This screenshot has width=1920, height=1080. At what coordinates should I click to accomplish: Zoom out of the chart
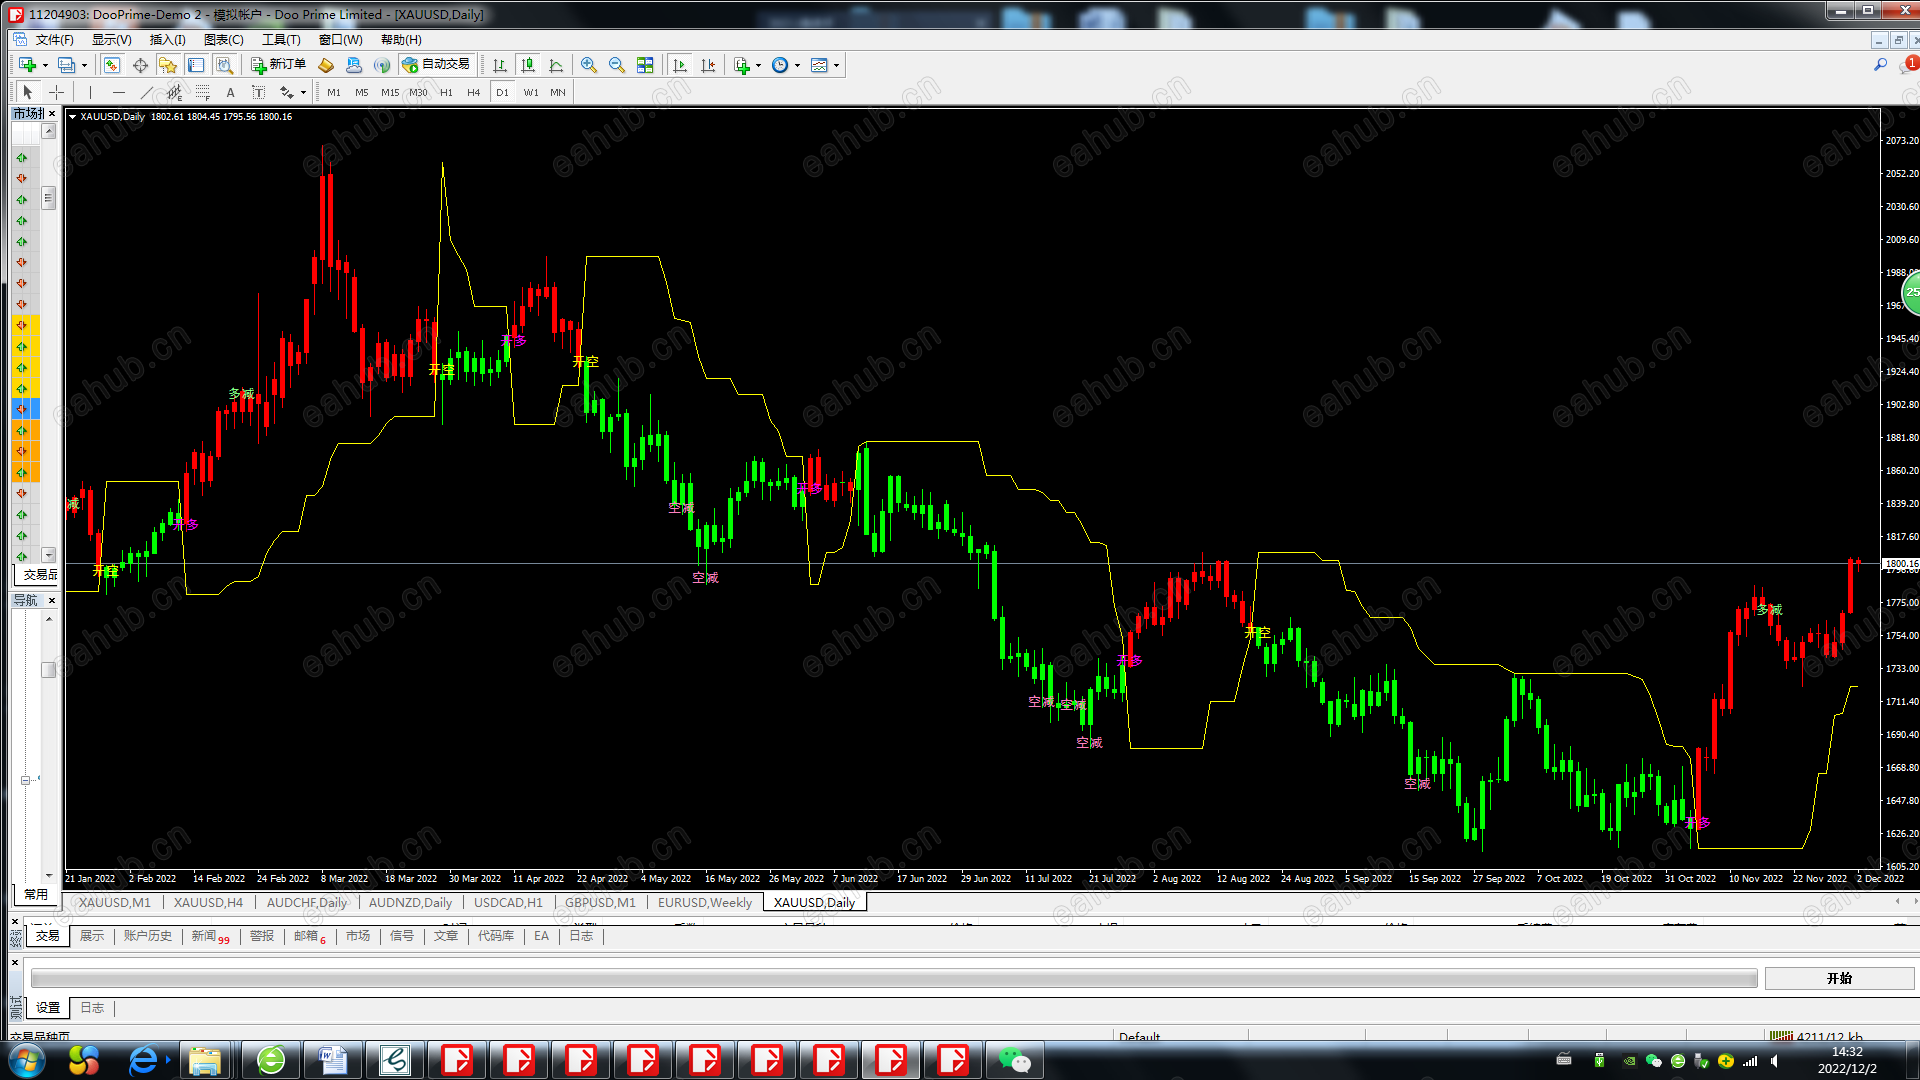pyautogui.click(x=617, y=65)
